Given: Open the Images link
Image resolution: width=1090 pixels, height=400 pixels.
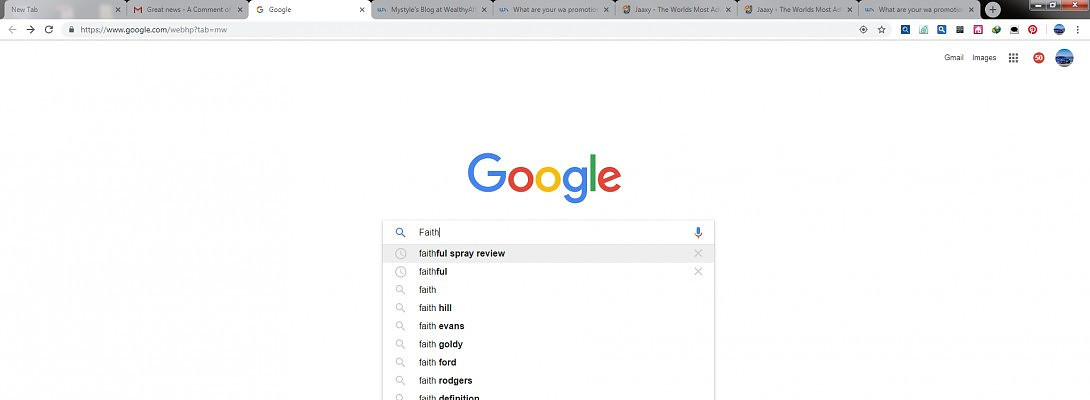Looking at the screenshot, I should pos(984,58).
